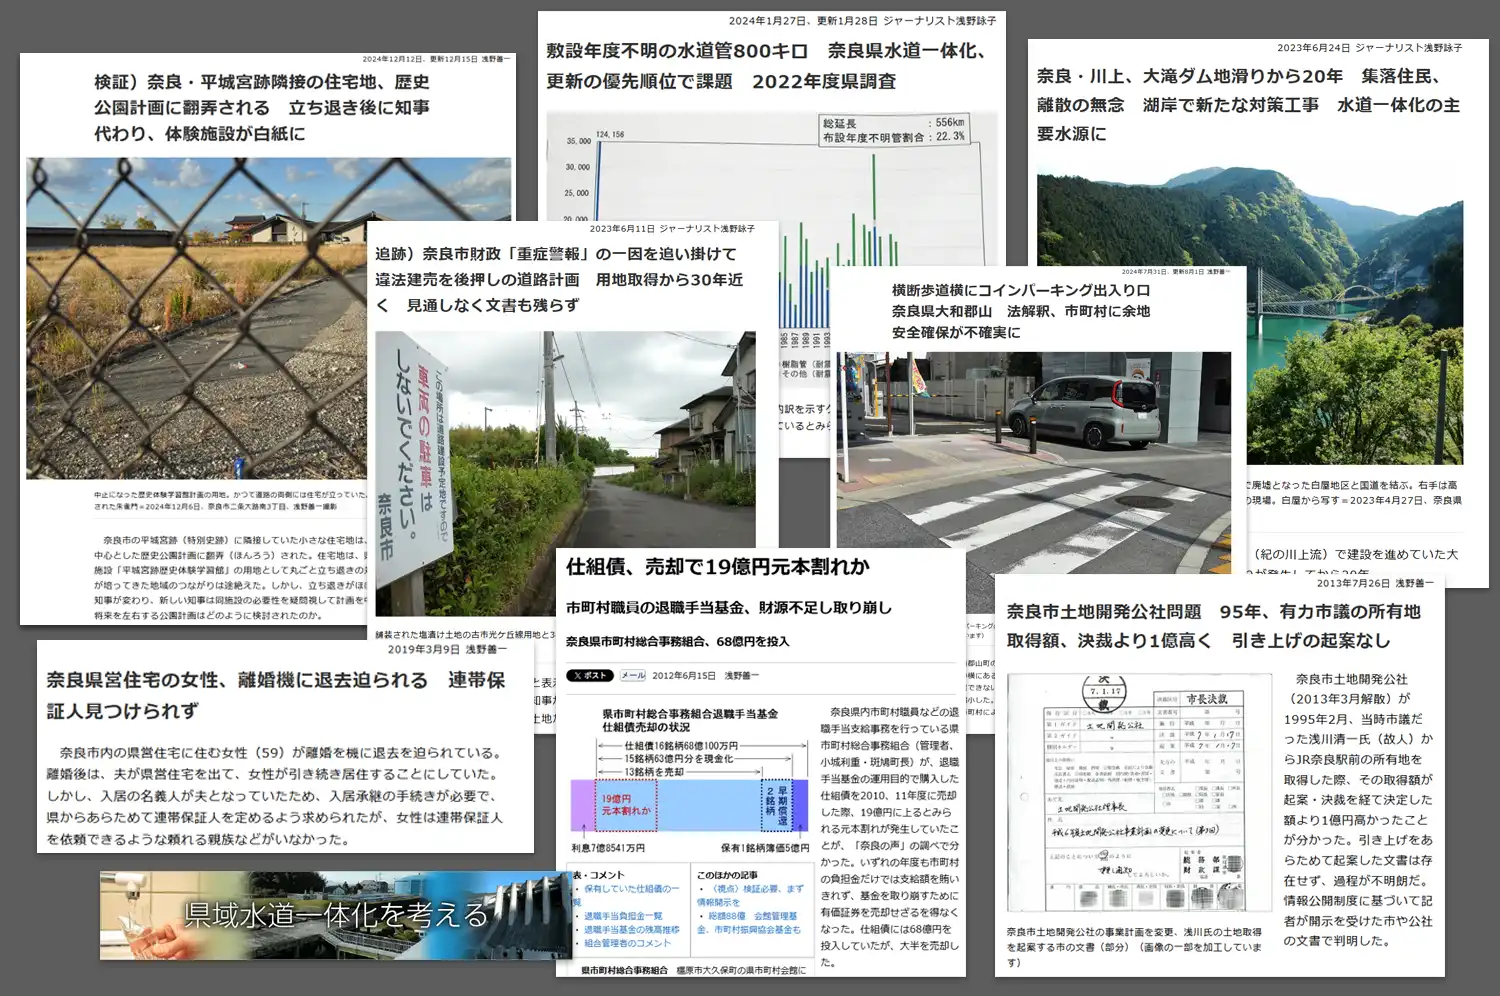The width and height of the screenshot is (1500, 996).
Task: Click headline 奈良県営住宅の女性、離婚機に退去迫られる
Action: coord(276,695)
